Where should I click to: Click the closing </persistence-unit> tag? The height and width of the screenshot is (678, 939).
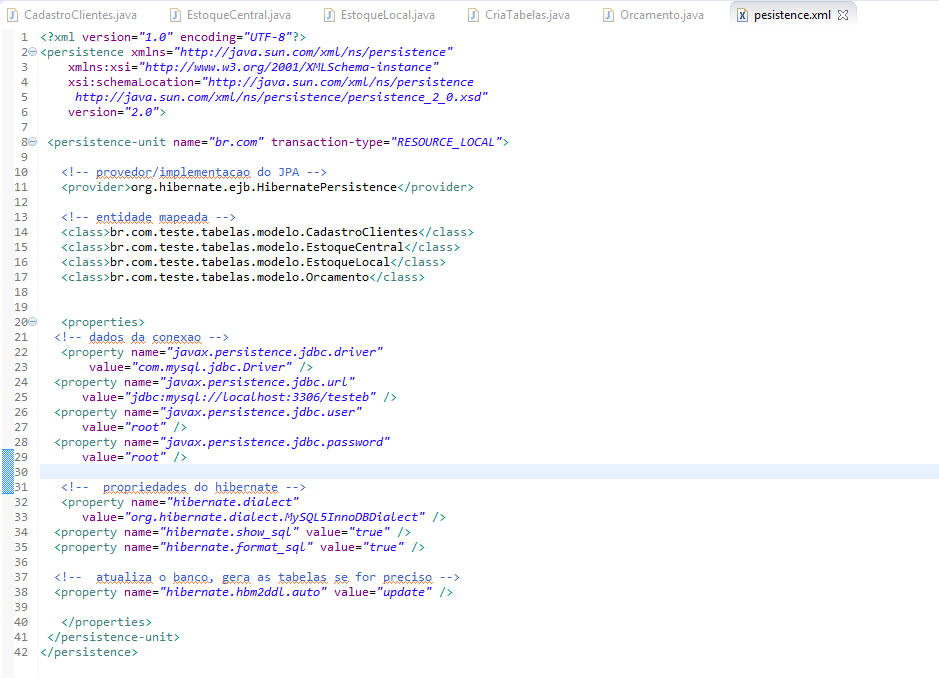click(x=113, y=637)
